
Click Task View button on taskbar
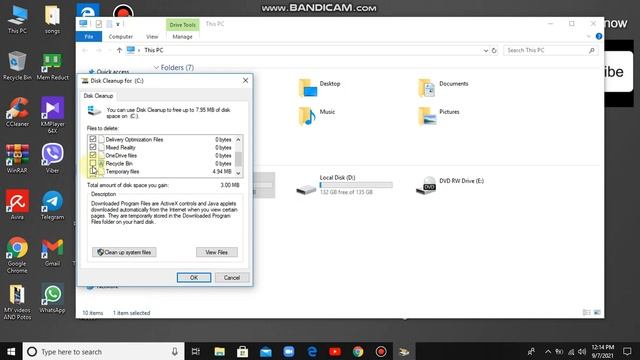point(196,351)
